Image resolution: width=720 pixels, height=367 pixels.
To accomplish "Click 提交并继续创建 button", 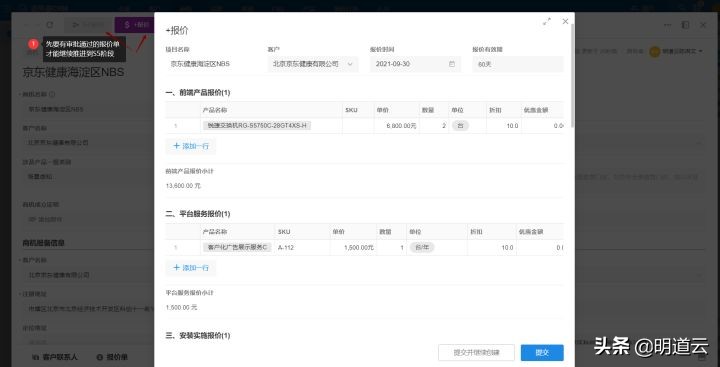I will 476,353.
